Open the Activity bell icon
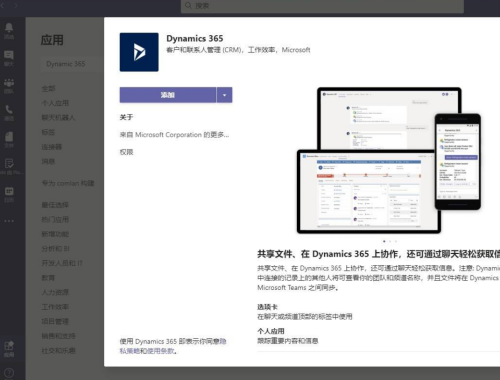This screenshot has width=500, height=380. (9, 28)
